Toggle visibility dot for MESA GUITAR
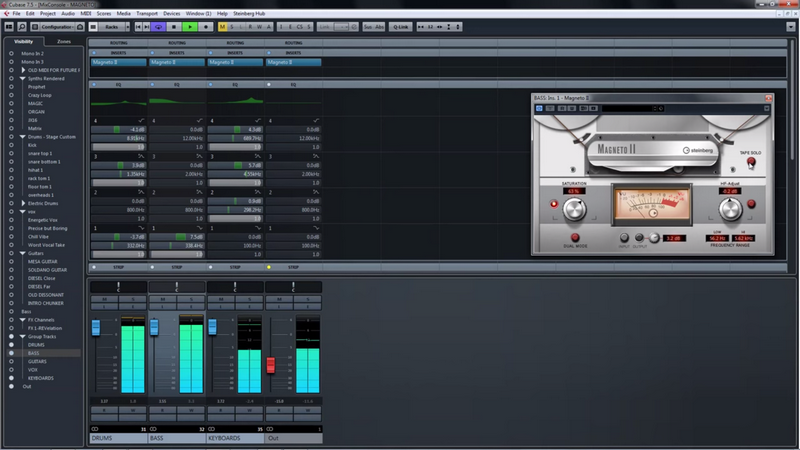Screen dimensions: 800x450 (11, 261)
